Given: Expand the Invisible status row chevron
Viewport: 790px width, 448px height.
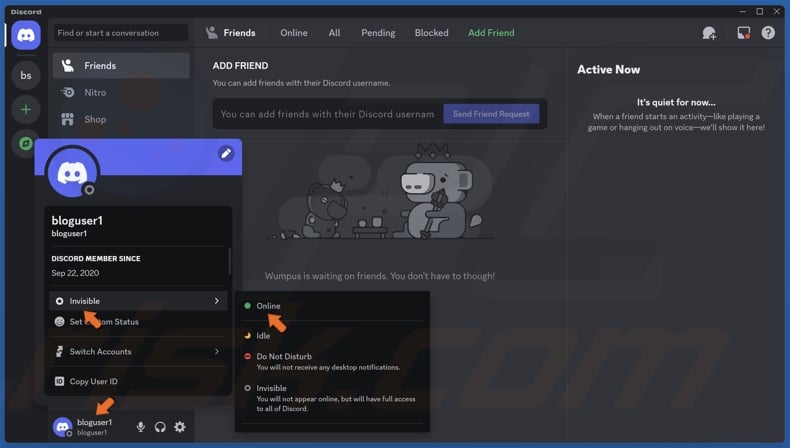Looking at the screenshot, I should click(217, 301).
